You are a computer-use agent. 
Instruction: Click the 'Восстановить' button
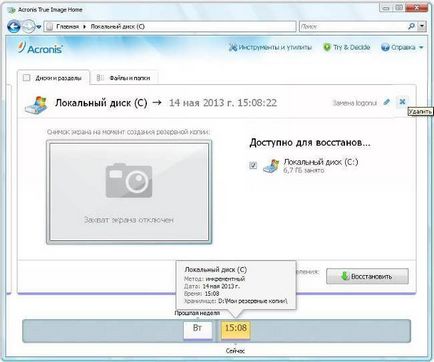[367, 276]
